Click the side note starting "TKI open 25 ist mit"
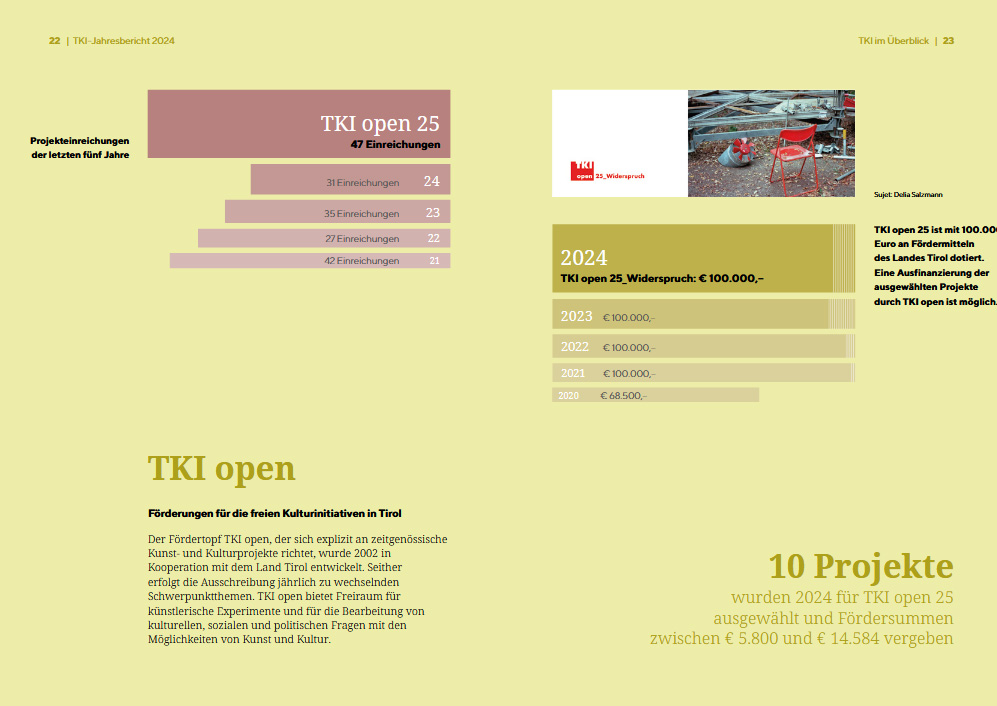Image resolution: width=997 pixels, height=706 pixels. pyautogui.click(x=935, y=265)
